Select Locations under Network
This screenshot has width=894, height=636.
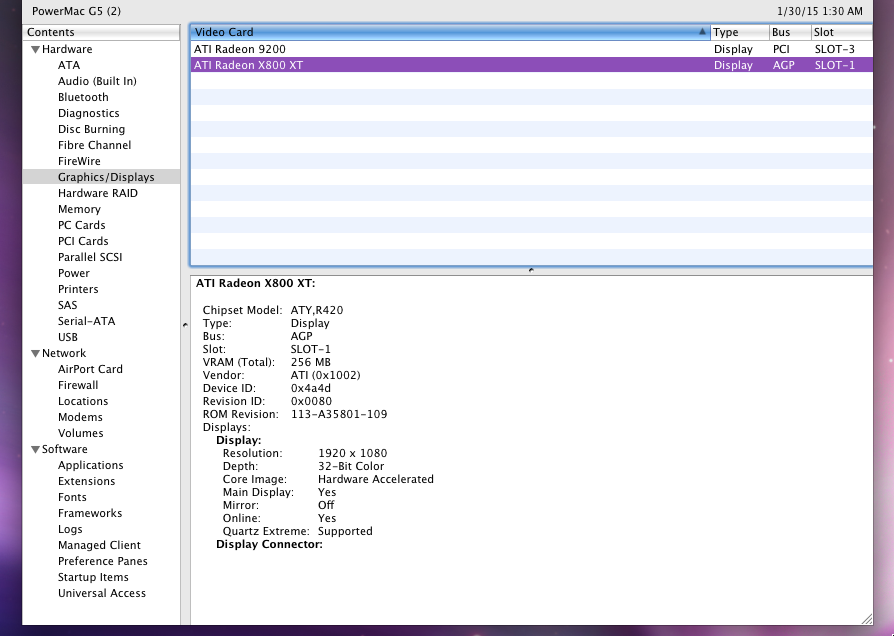click(83, 401)
